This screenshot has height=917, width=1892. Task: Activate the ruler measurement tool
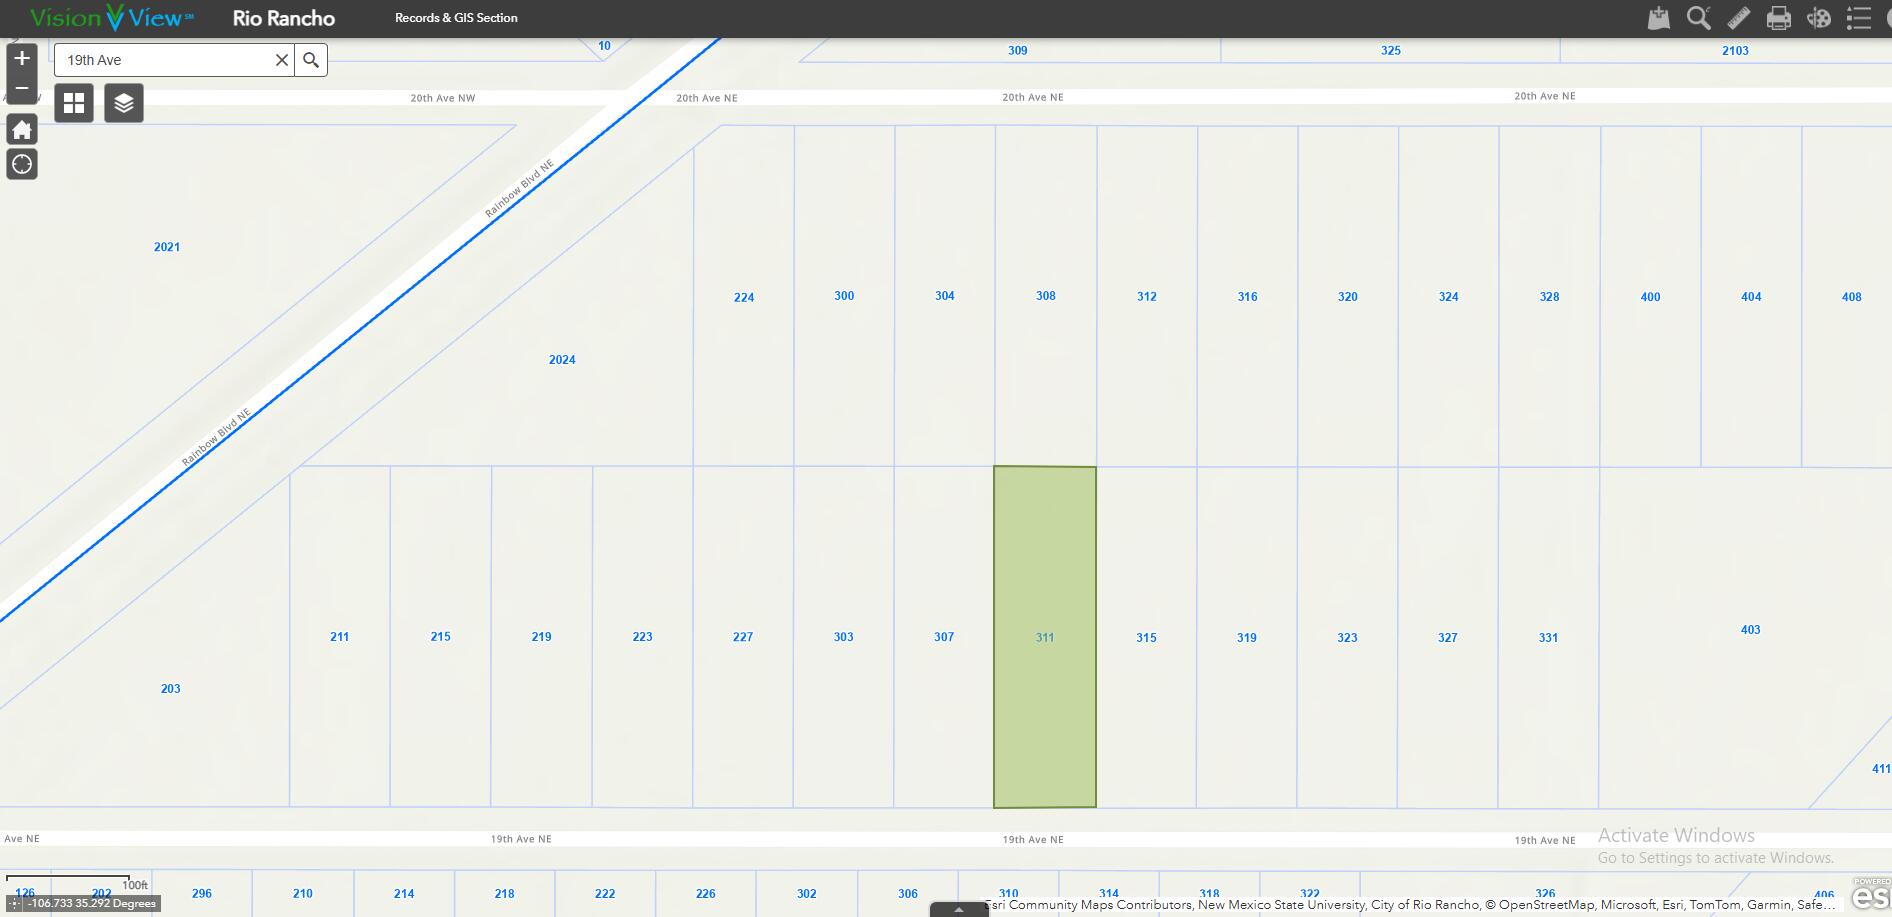point(1739,18)
